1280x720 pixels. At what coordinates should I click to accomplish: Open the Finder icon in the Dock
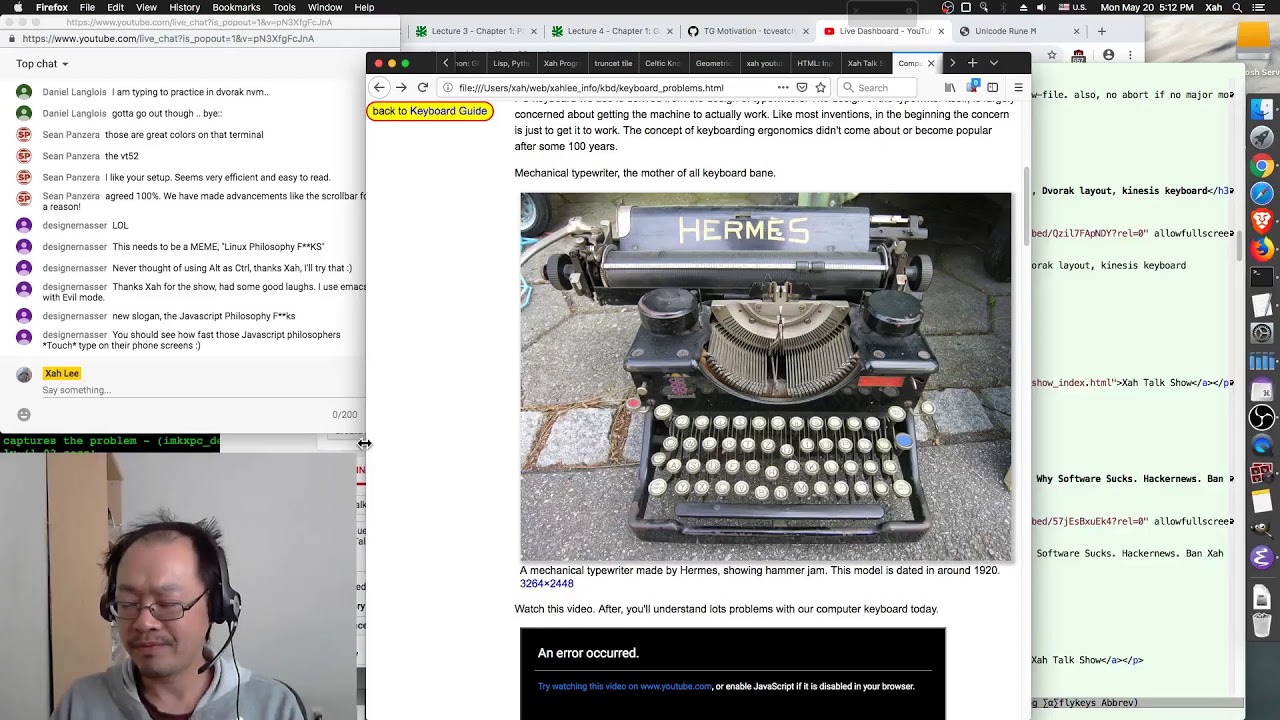[1262, 109]
